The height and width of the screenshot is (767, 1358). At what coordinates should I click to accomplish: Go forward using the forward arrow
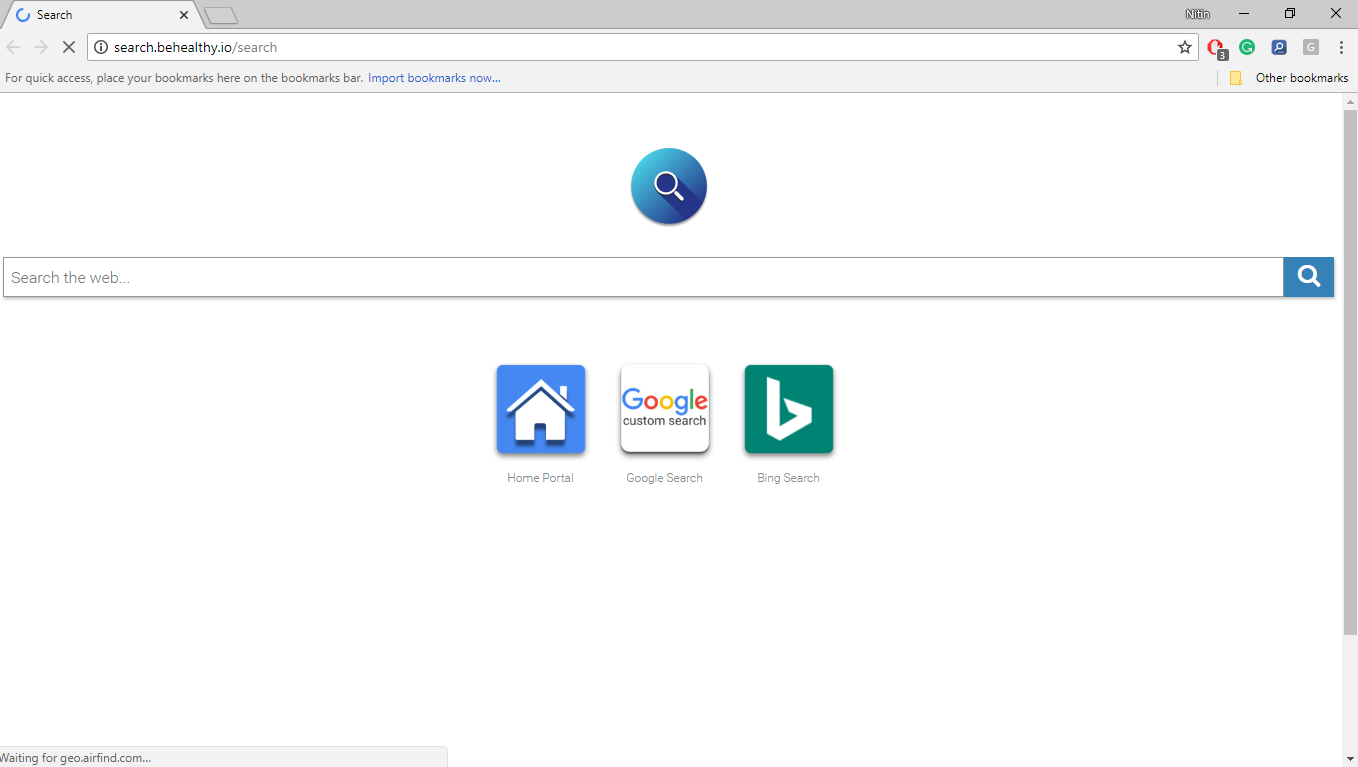coord(40,46)
